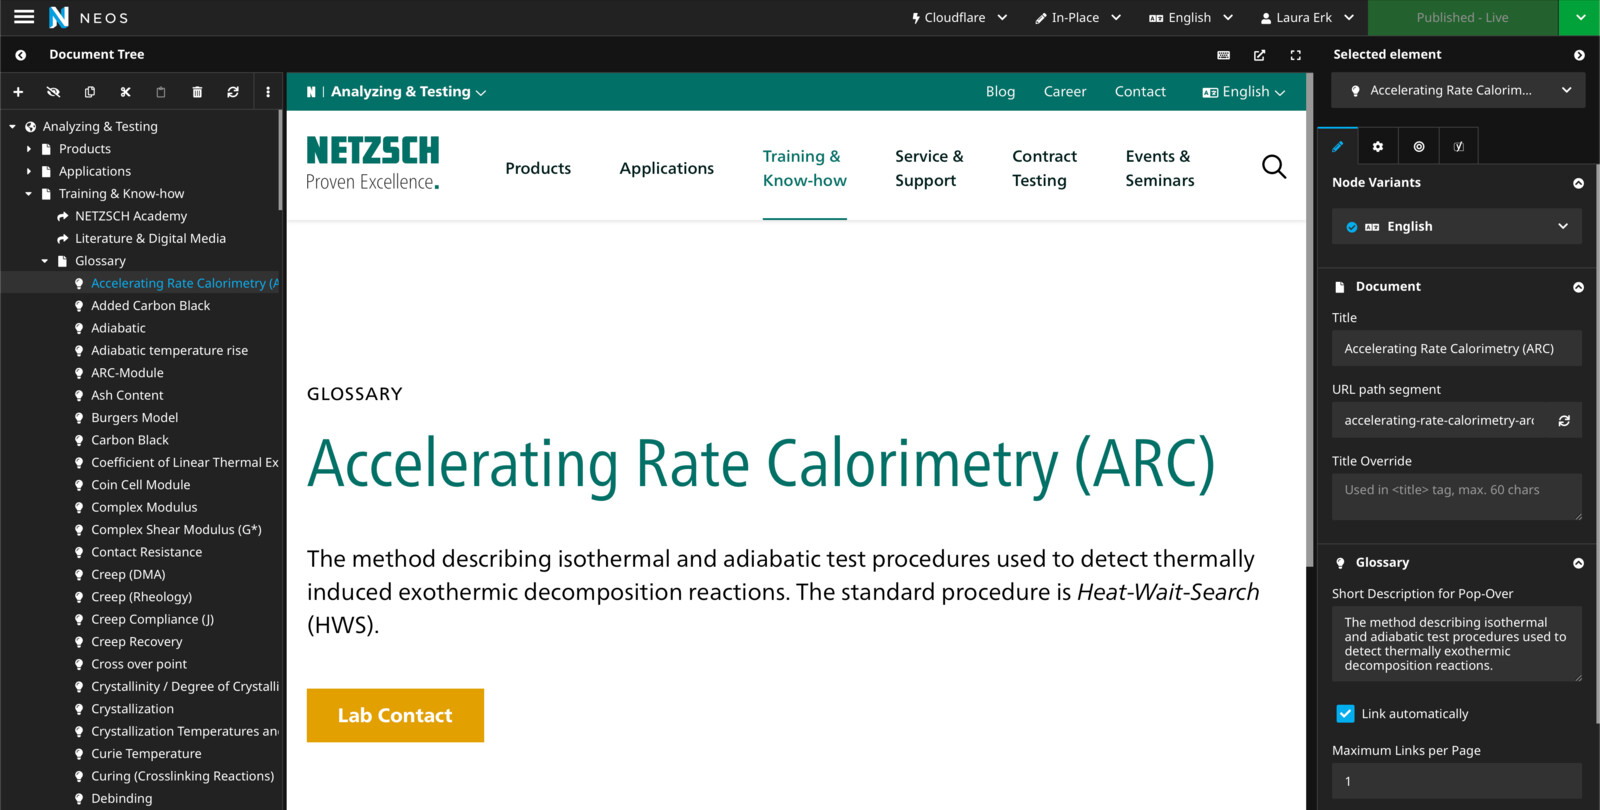Toggle the Link automatically checkbox
The height and width of the screenshot is (810, 1600).
[x=1345, y=714]
